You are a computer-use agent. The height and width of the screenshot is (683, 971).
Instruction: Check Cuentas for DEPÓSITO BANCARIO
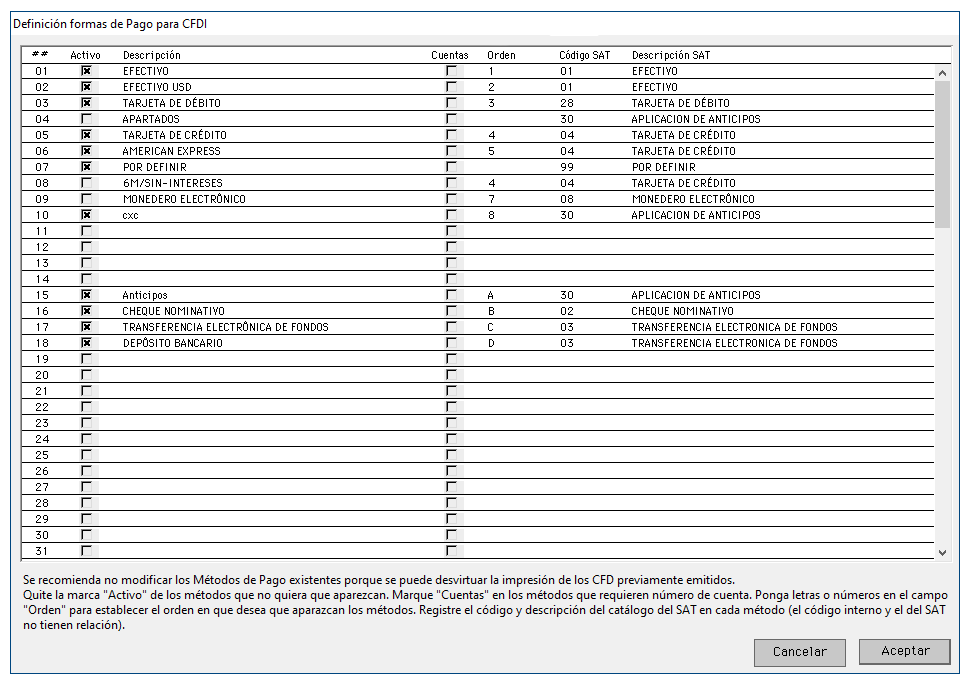point(451,343)
